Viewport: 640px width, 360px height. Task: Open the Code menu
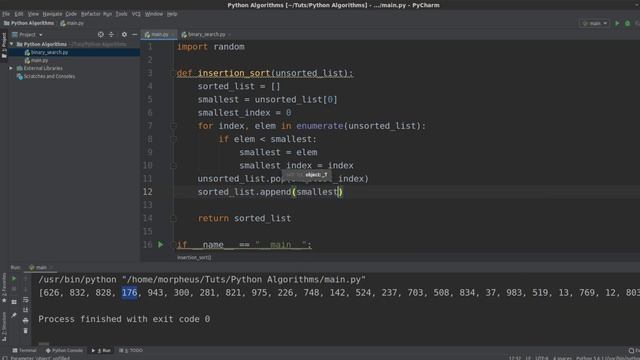click(71, 14)
